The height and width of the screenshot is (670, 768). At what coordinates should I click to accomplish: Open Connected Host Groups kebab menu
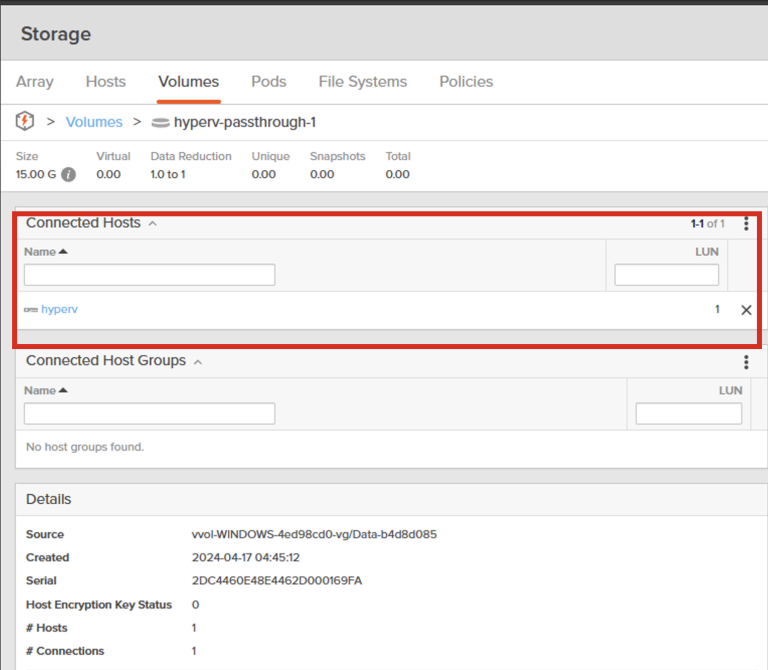[x=746, y=362]
